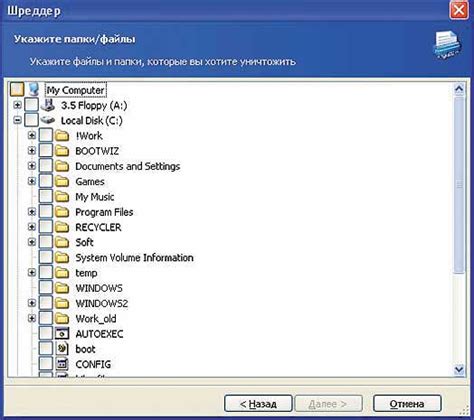Image resolution: width=474 pixels, height=420 pixels.
Task: Expand the BOOTWIZ folder node
Action: [x=32, y=151]
